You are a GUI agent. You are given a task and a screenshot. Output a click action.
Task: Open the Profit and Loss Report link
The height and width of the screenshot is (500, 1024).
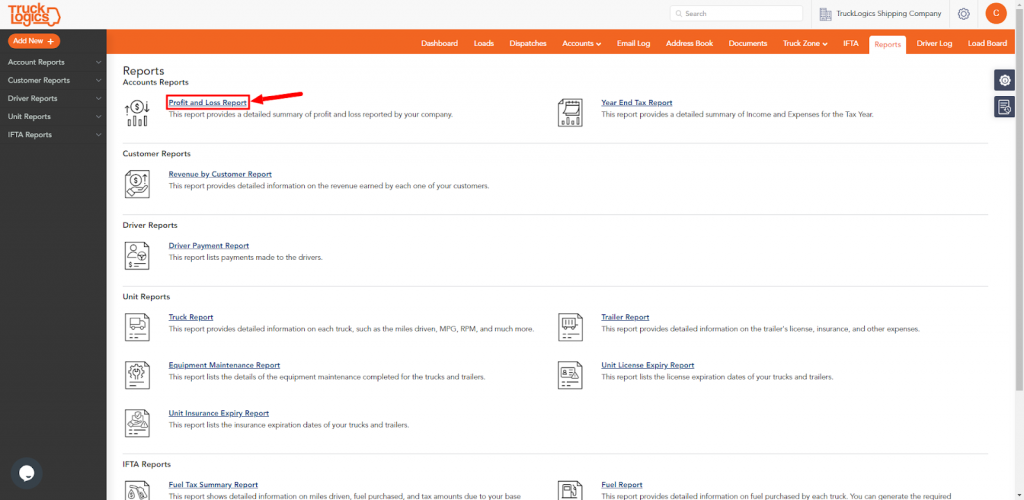pyautogui.click(x=208, y=102)
